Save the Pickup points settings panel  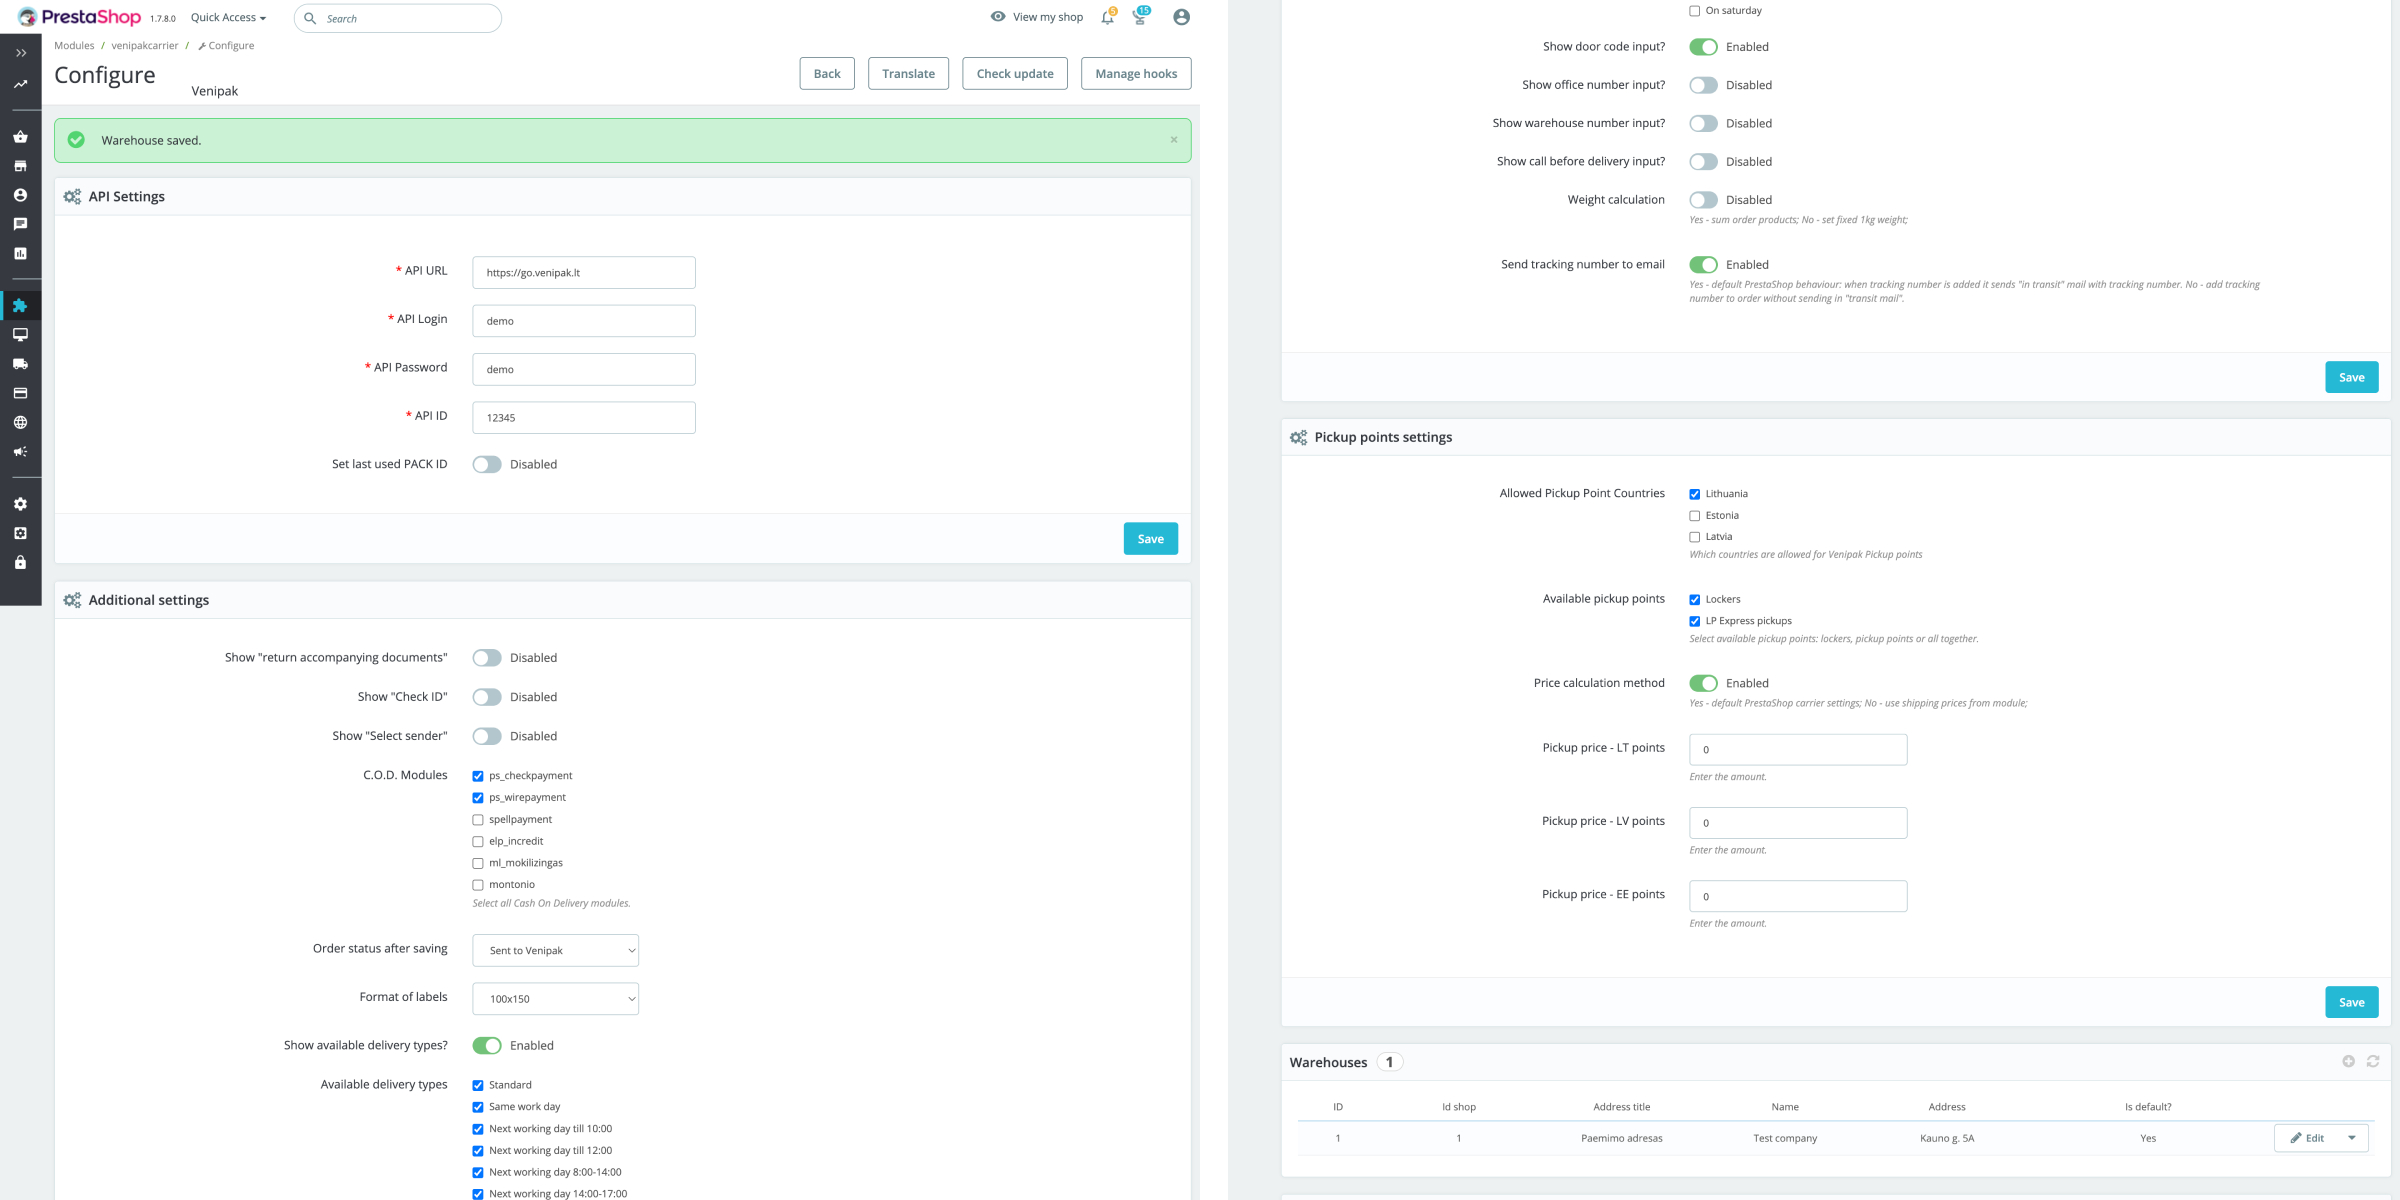coord(2352,1002)
